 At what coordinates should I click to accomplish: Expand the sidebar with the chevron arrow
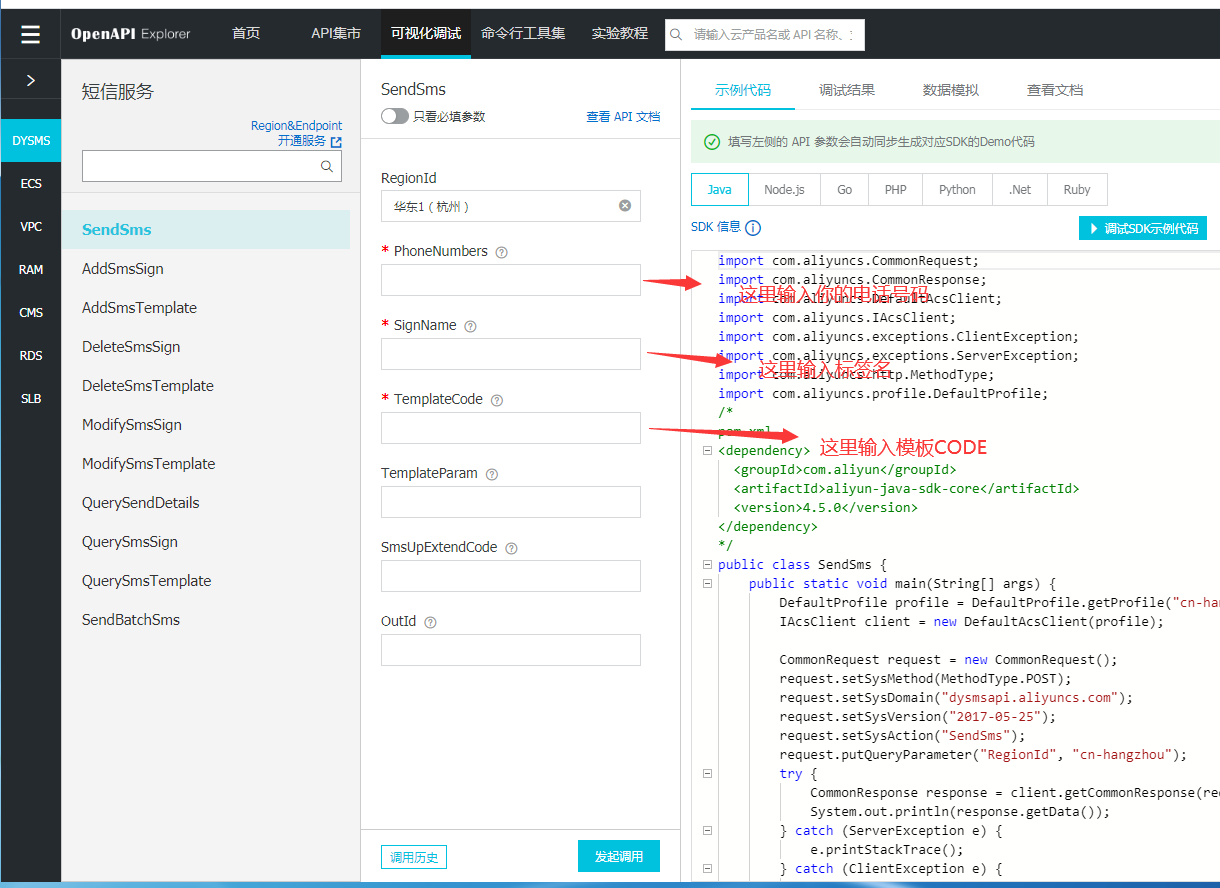coord(30,80)
